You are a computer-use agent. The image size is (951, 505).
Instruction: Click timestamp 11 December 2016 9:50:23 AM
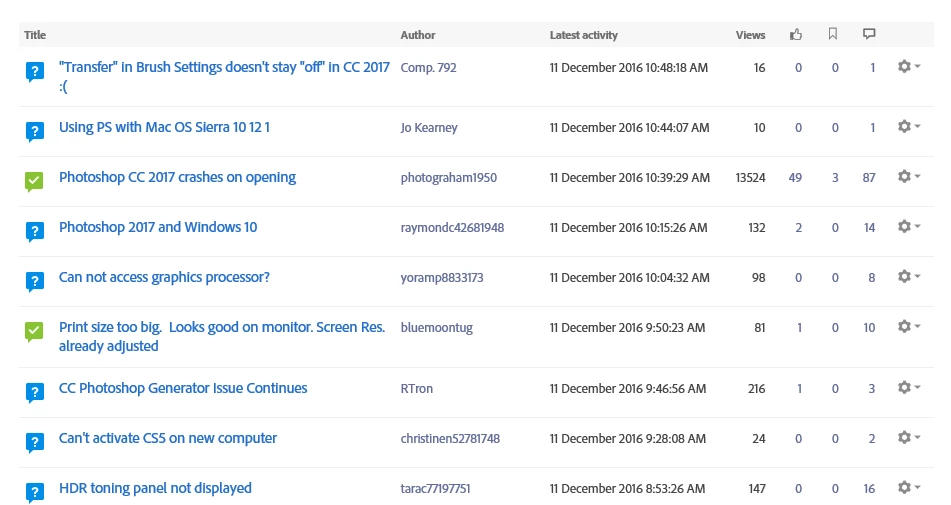pos(627,328)
